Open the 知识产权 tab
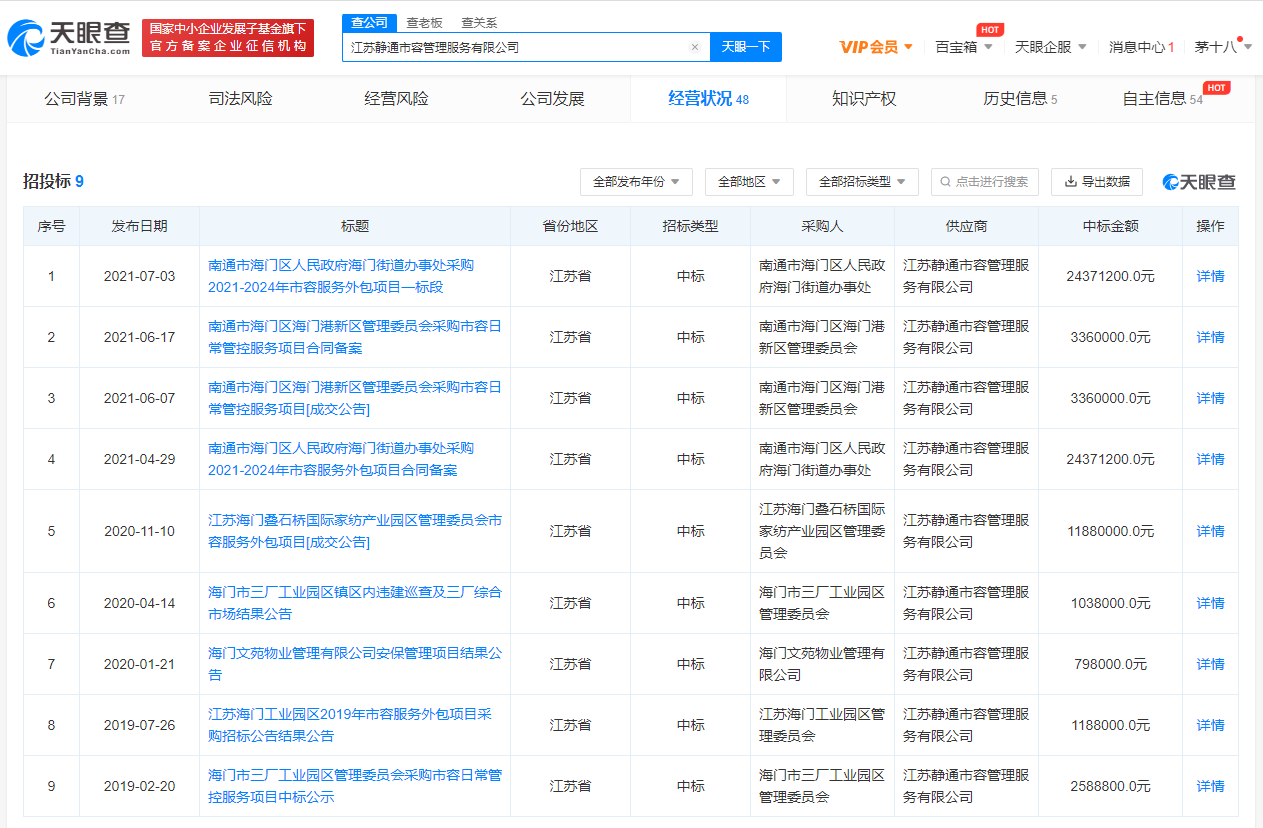 pyautogui.click(x=864, y=99)
